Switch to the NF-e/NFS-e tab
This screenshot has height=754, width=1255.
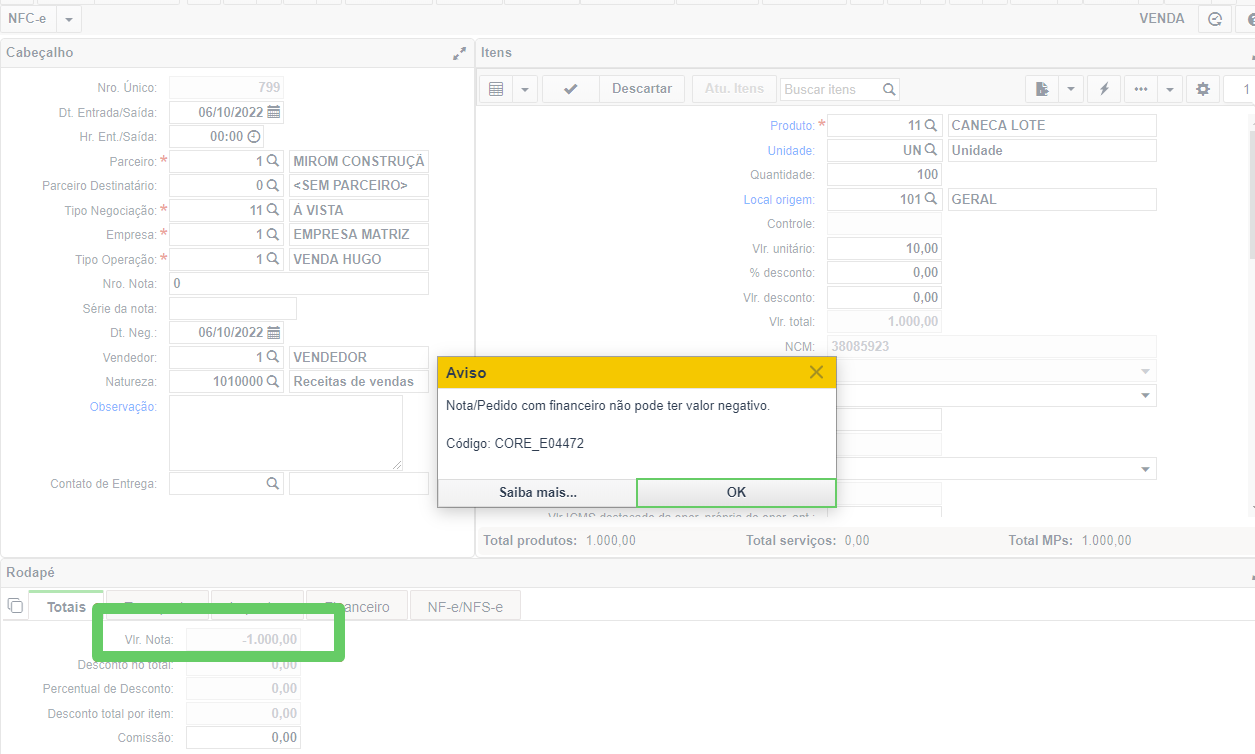point(465,607)
